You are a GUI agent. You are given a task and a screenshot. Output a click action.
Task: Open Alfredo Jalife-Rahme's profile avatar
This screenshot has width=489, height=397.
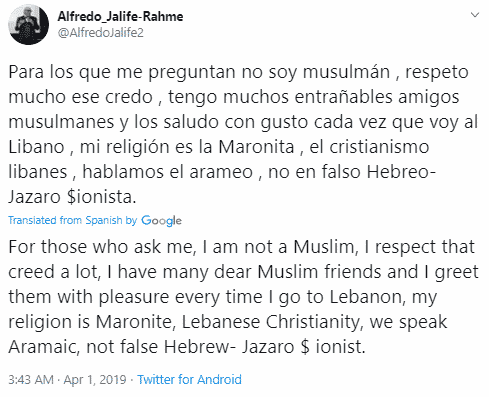point(29,25)
